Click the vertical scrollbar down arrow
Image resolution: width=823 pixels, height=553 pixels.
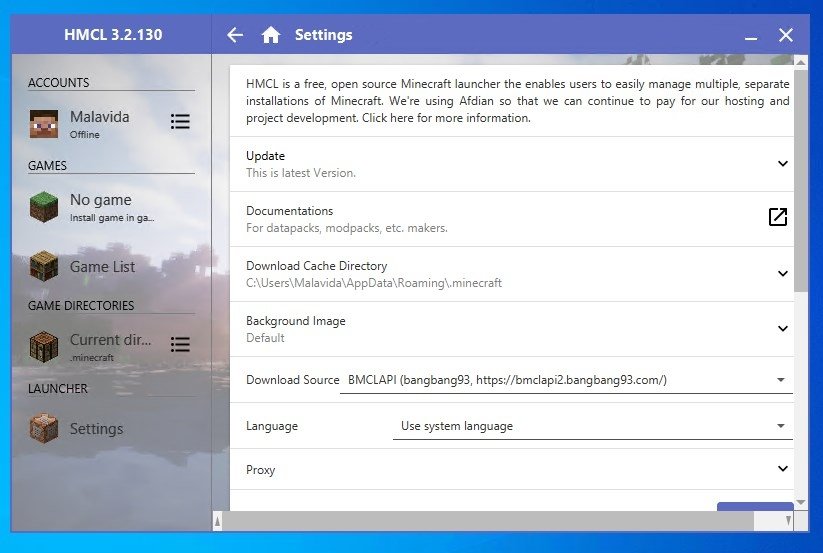800,503
